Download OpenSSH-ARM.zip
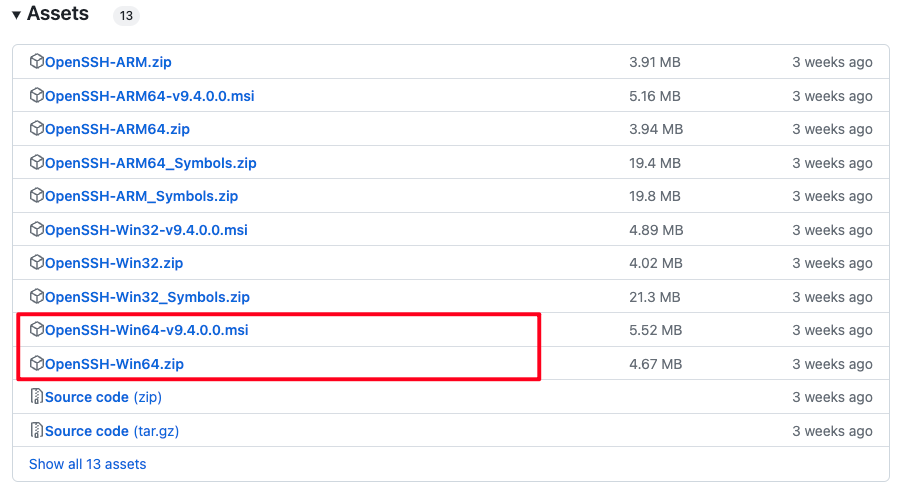Image resolution: width=897 pixels, height=486 pixels. click(108, 62)
